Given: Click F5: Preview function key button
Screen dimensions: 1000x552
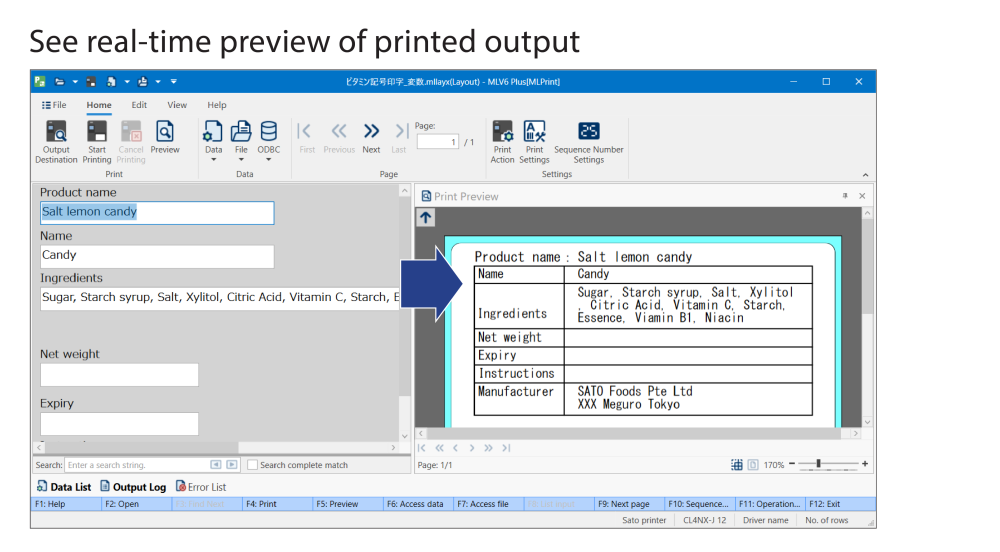Looking at the screenshot, I should click(x=348, y=504).
